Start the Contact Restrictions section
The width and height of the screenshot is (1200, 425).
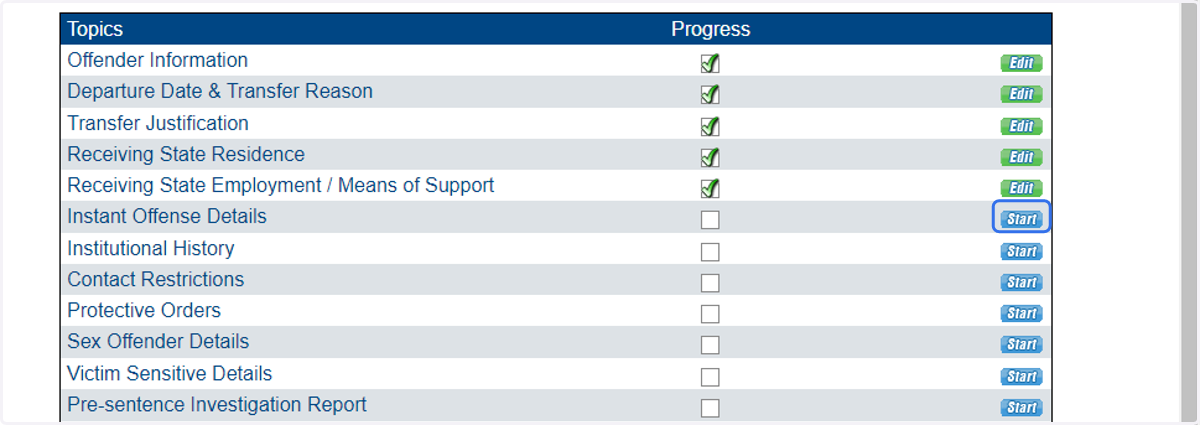pyautogui.click(x=1021, y=282)
